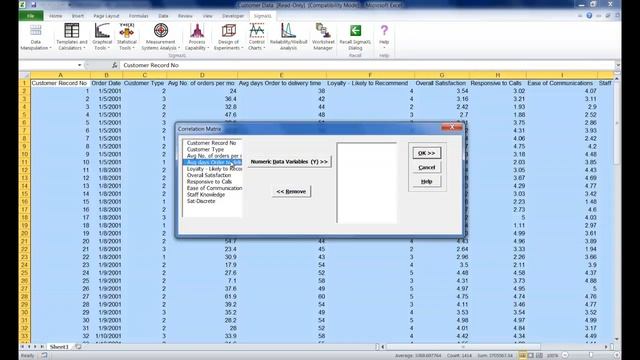
Task: Switch to the Home tab
Action: pos(56,16)
